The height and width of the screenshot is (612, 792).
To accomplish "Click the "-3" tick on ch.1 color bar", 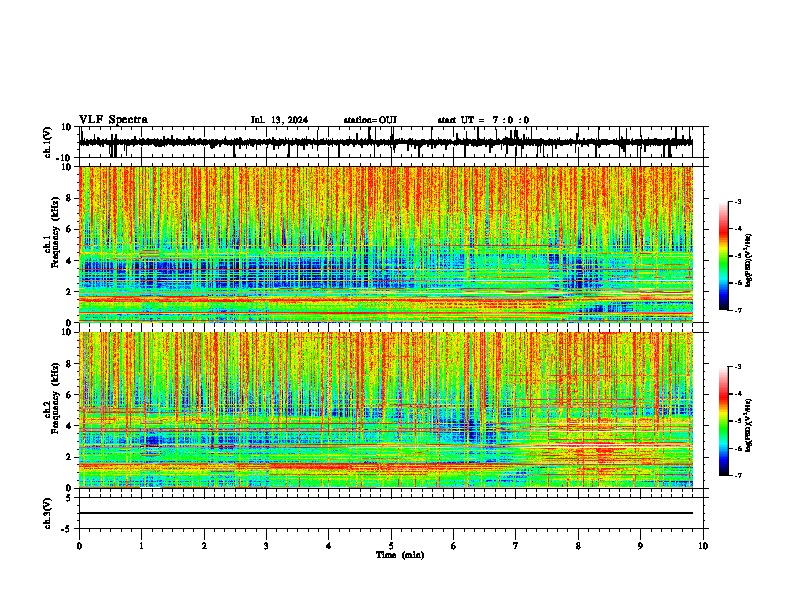I will (x=737, y=201).
